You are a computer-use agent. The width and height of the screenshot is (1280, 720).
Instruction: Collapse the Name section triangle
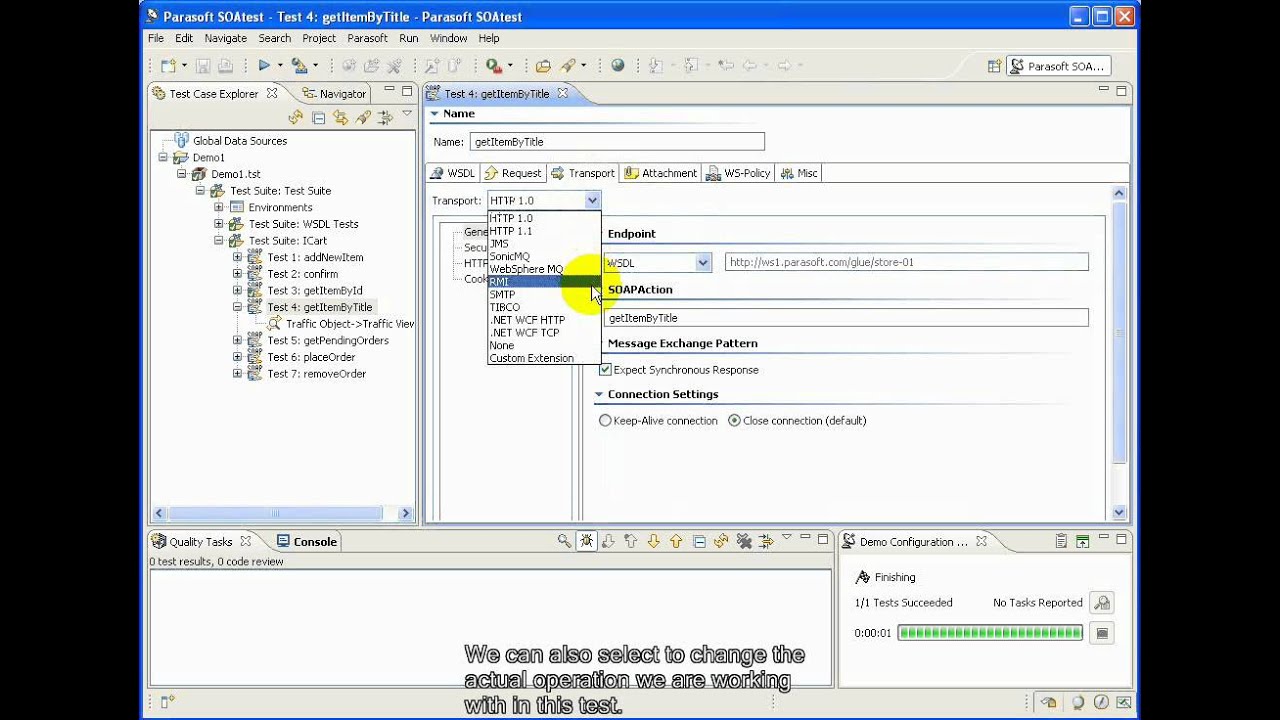(x=435, y=114)
